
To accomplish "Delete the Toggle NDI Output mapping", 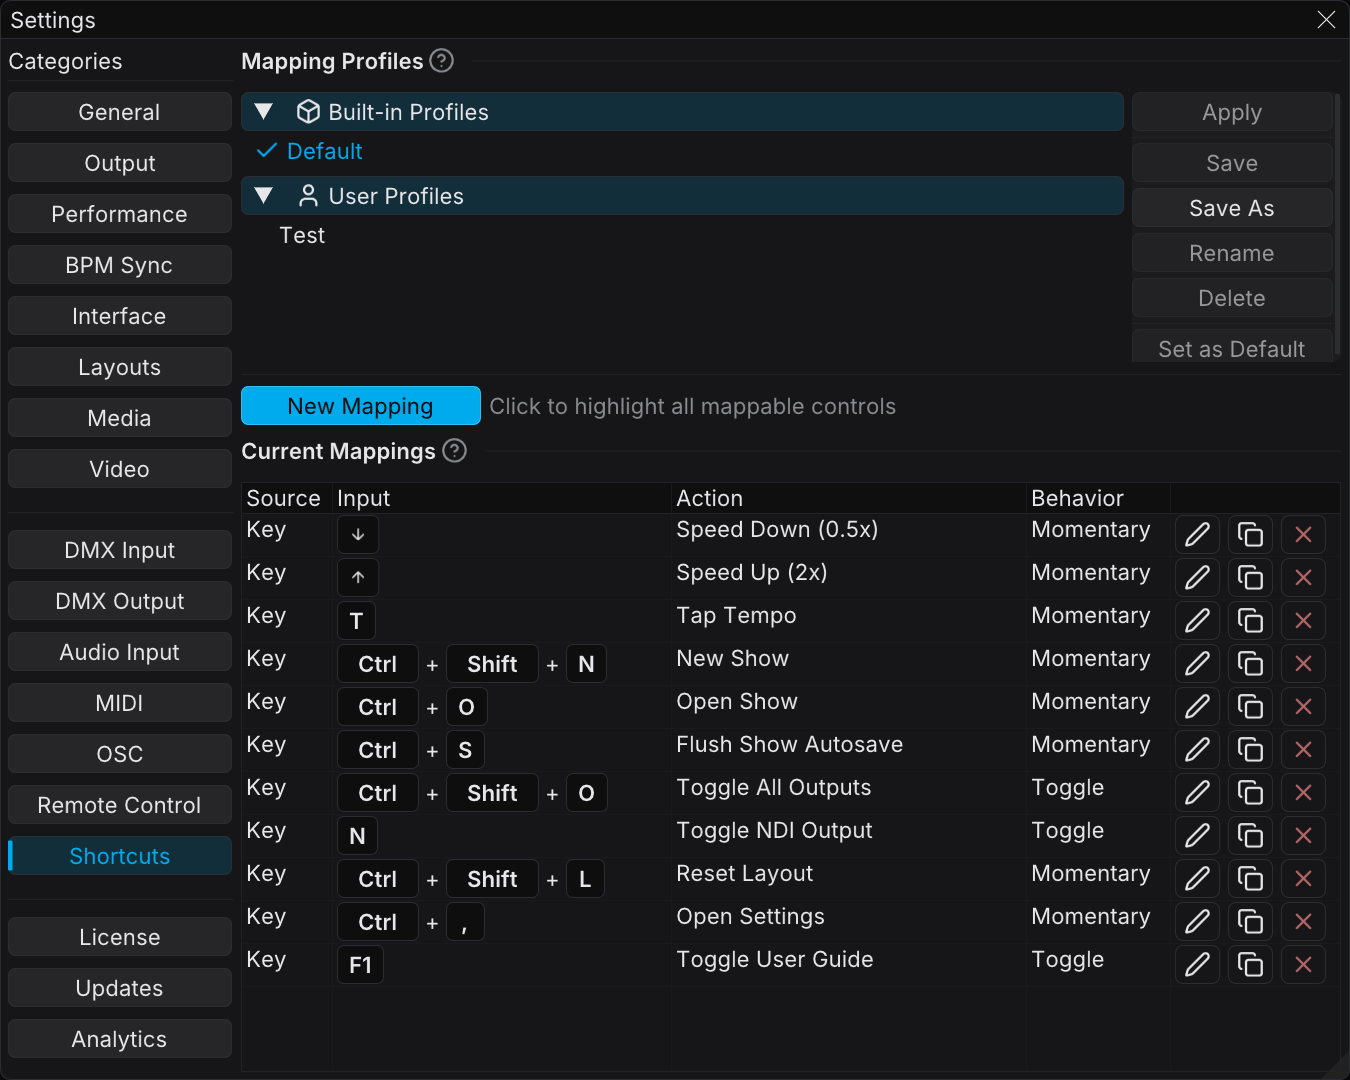I will click(x=1303, y=836).
